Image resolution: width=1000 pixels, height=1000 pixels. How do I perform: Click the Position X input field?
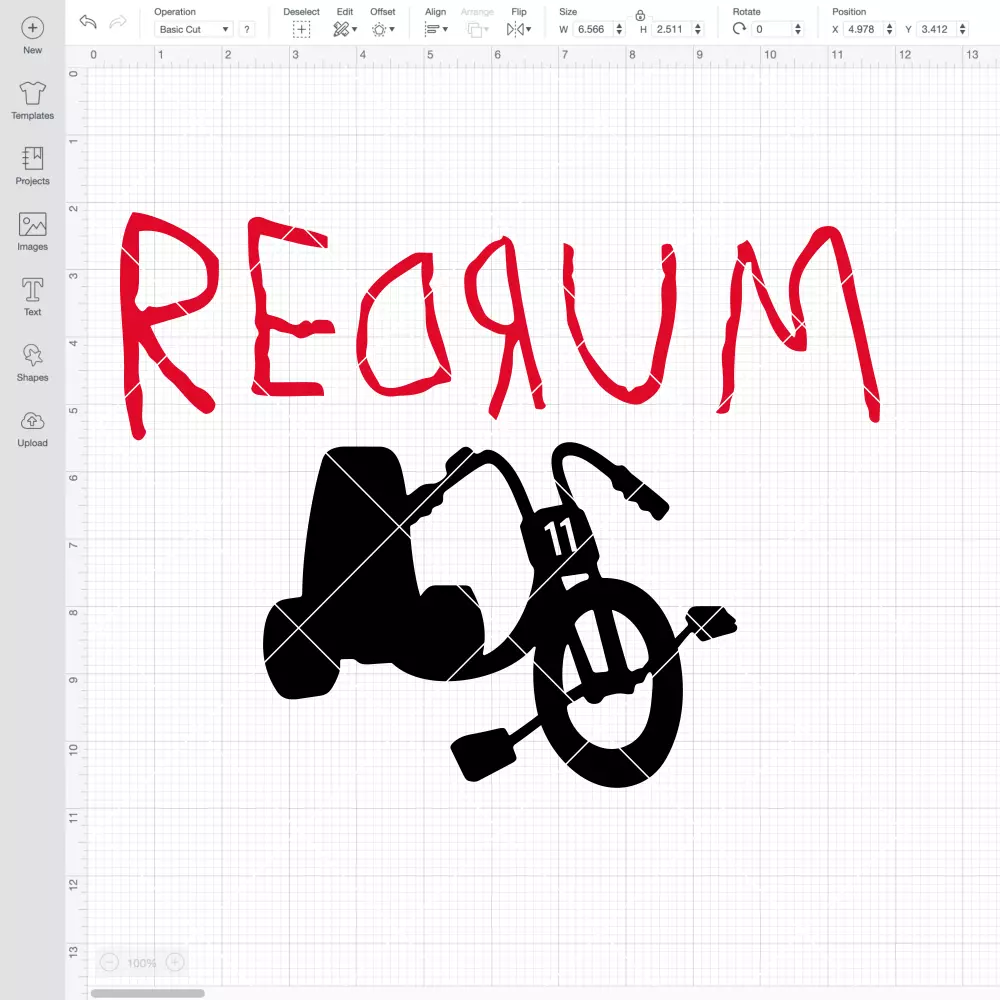pyautogui.click(x=864, y=29)
